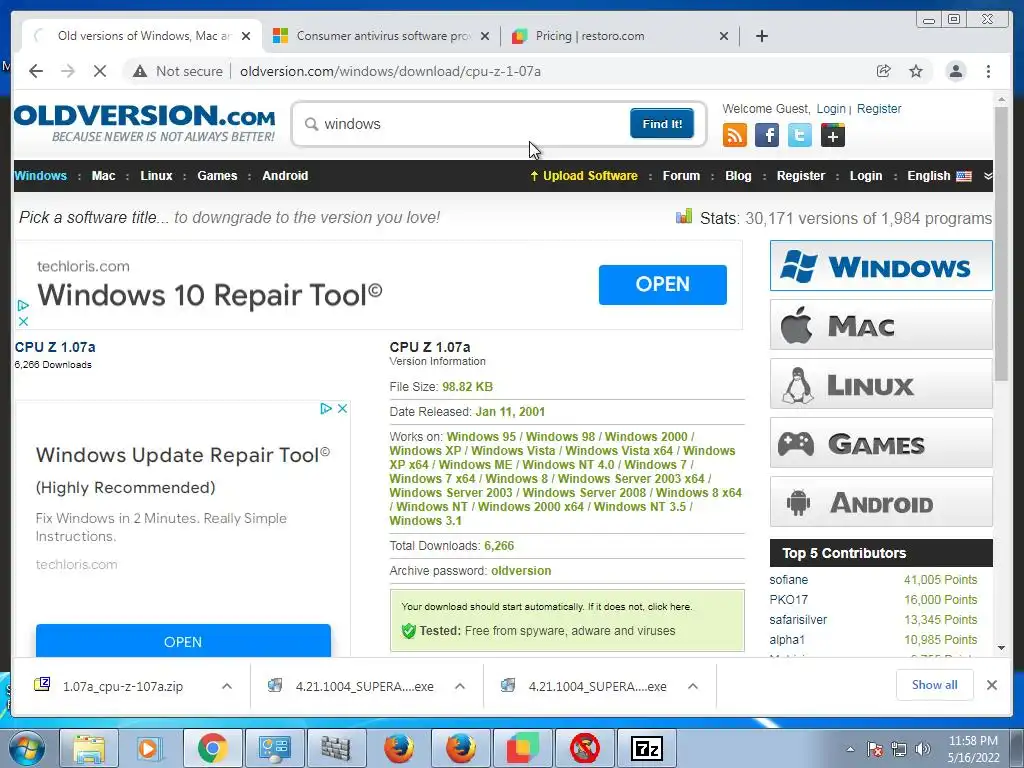The width and height of the screenshot is (1024, 768).
Task: Click the Google plus icon
Action: tap(833, 135)
